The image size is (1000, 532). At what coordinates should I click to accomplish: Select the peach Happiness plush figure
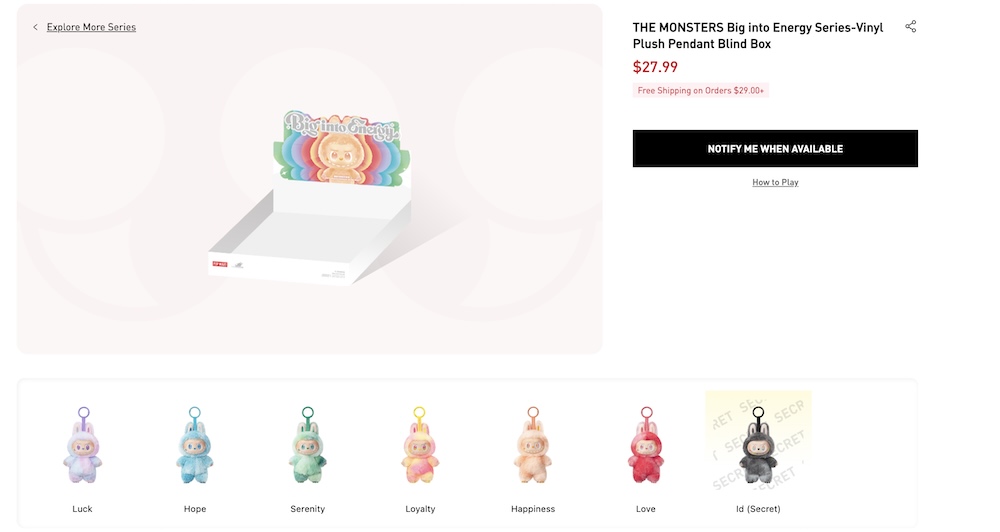(533, 445)
